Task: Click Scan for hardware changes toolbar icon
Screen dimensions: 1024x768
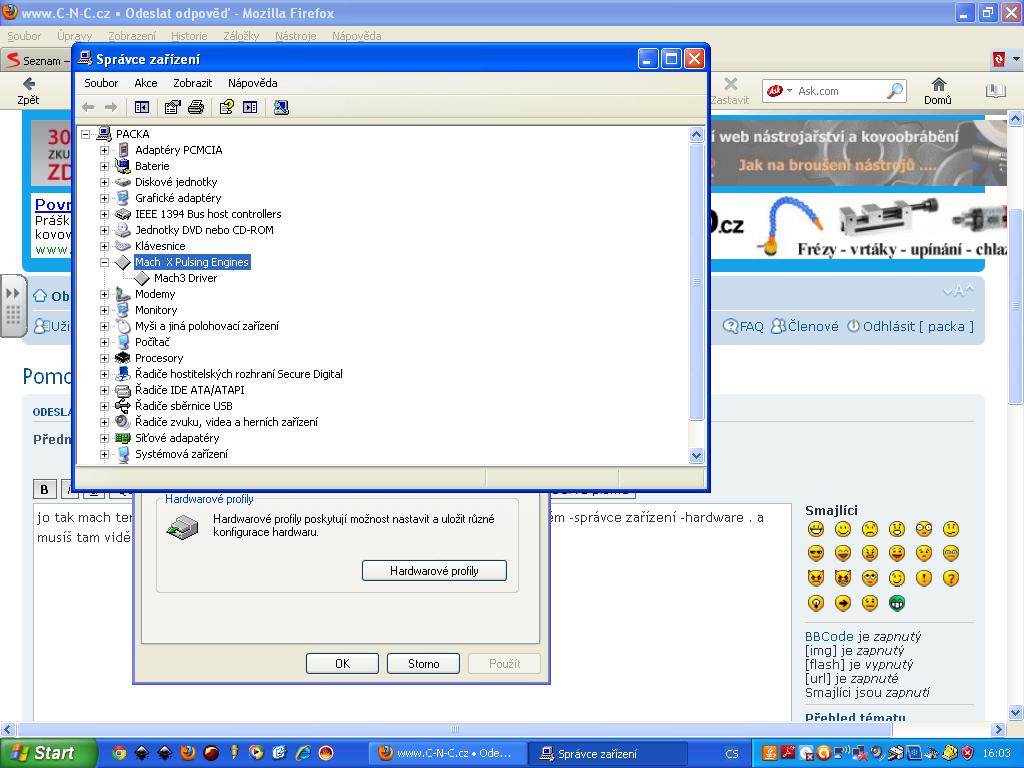Action: click(x=281, y=107)
